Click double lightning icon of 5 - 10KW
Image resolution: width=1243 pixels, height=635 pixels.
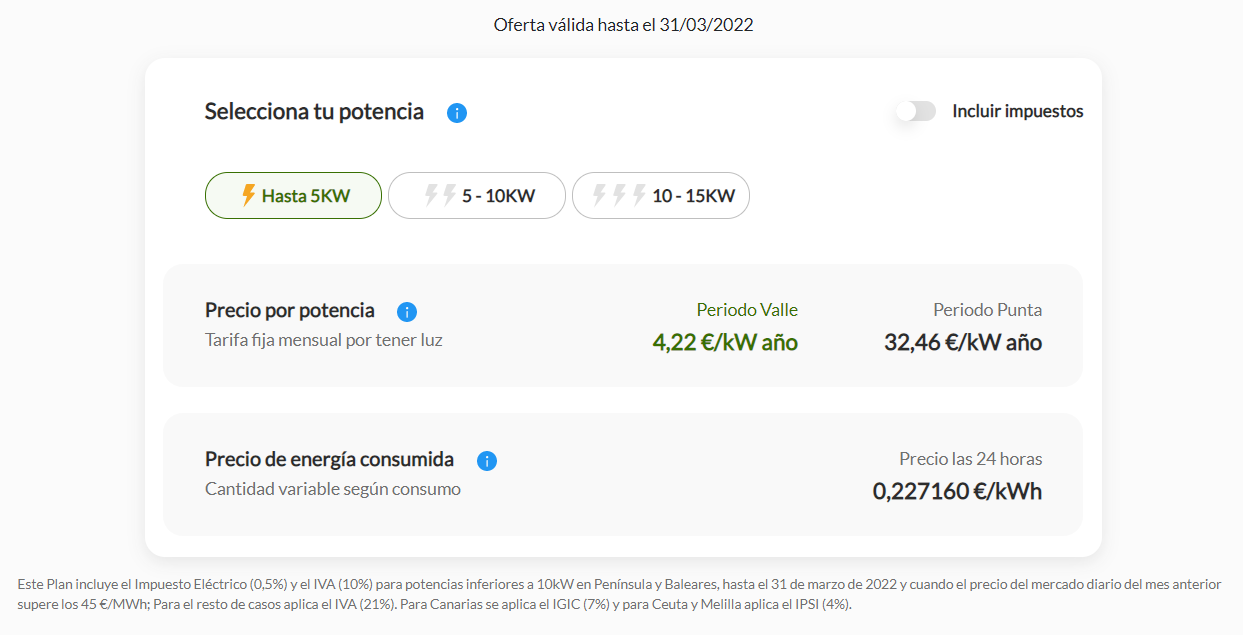(440, 195)
